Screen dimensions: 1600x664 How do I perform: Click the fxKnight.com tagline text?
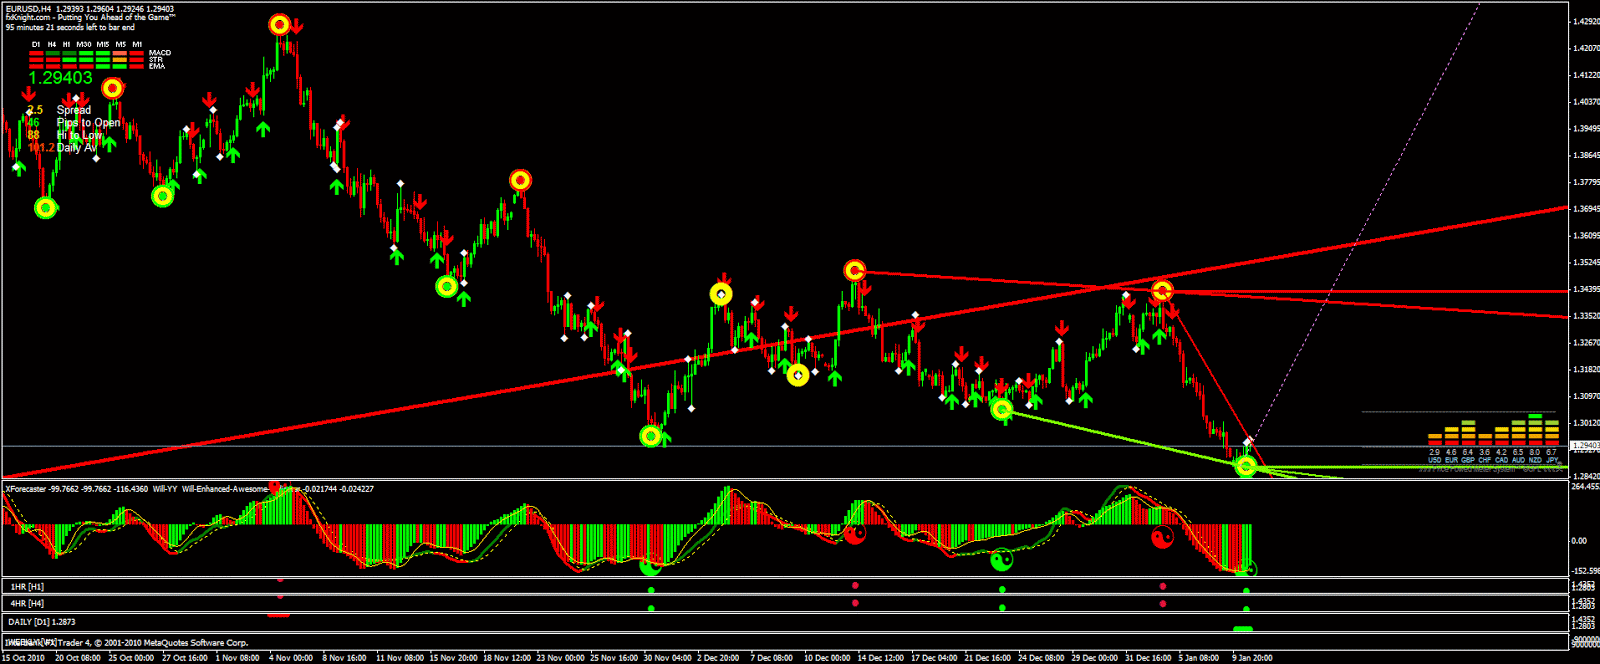click(x=90, y=18)
